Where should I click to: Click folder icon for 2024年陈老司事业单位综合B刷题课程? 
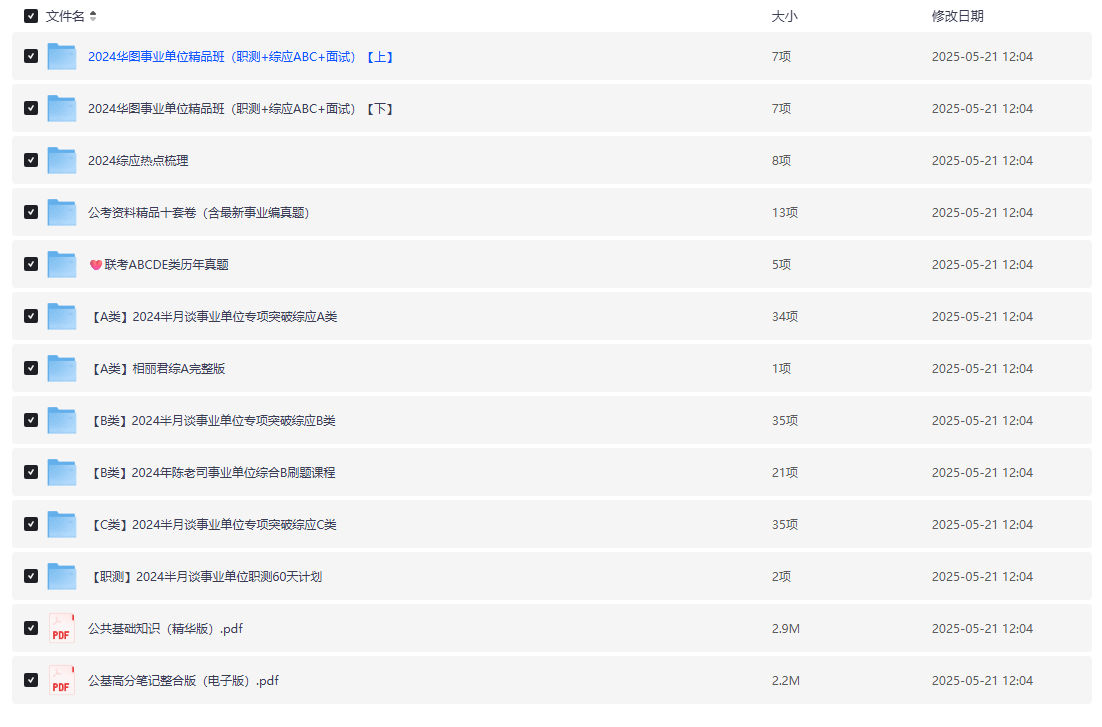62,472
